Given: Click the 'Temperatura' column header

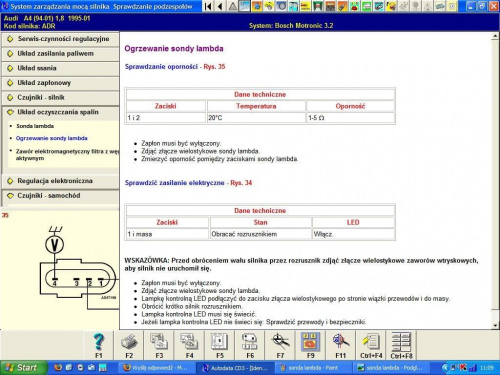Looking at the screenshot, I should coord(256,106).
